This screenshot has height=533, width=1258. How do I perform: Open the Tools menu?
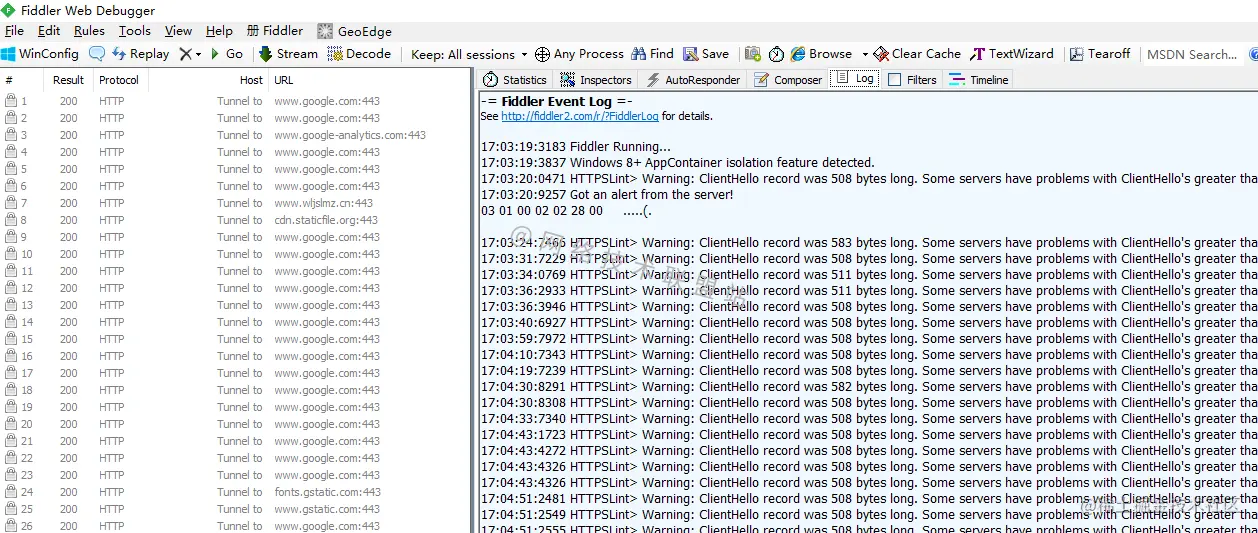[135, 31]
